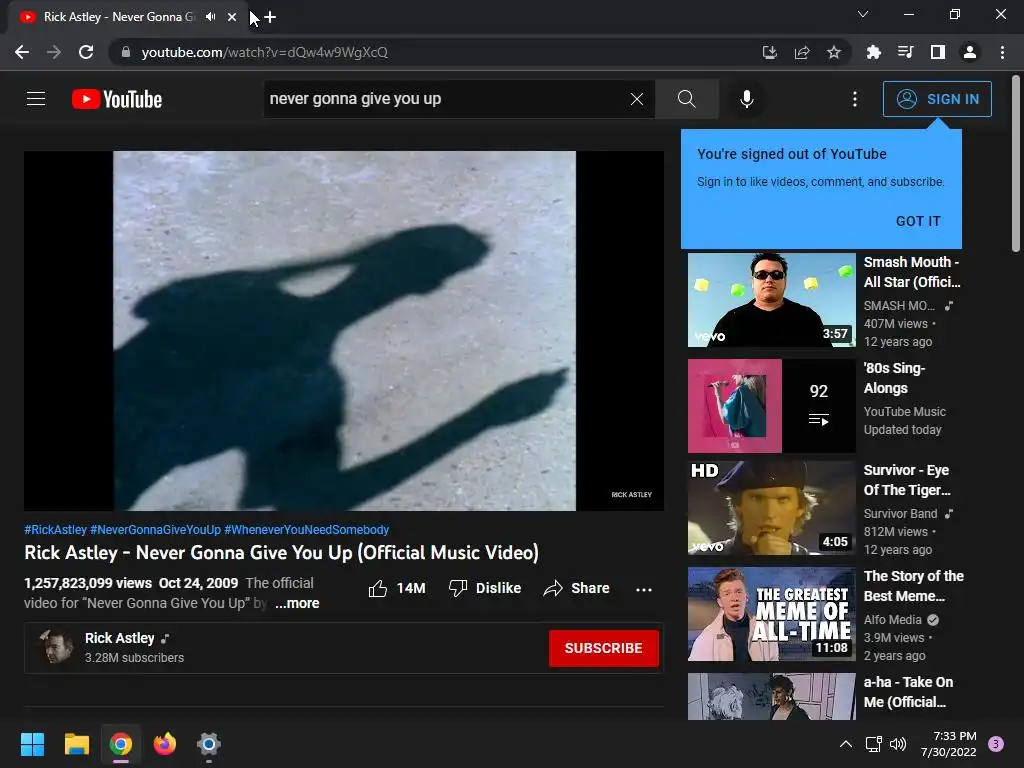Open Smash Mouth All Star thumbnail

771,300
